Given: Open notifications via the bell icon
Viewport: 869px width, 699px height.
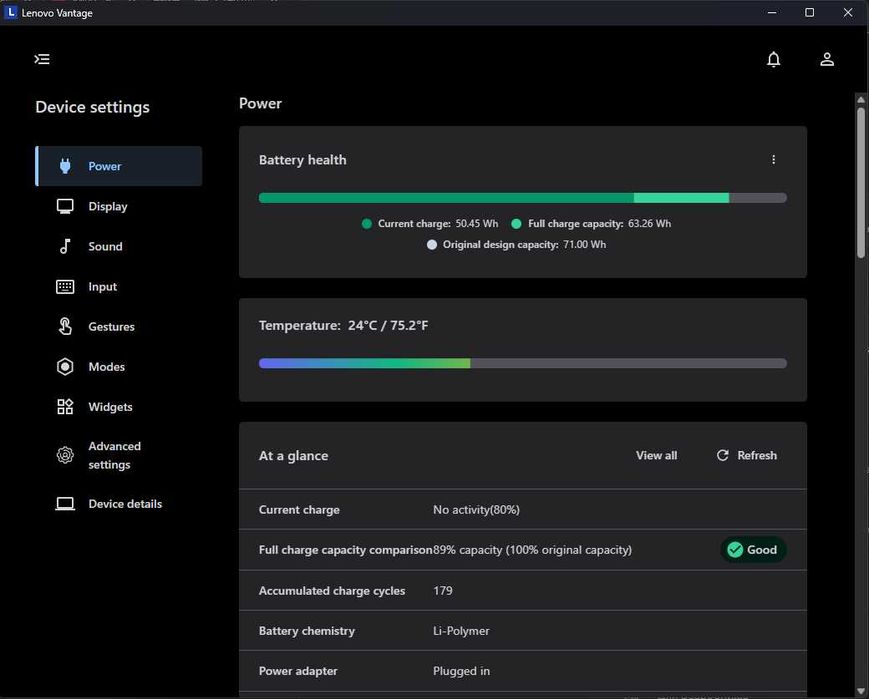Looking at the screenshot, I should tap(774, 59).
